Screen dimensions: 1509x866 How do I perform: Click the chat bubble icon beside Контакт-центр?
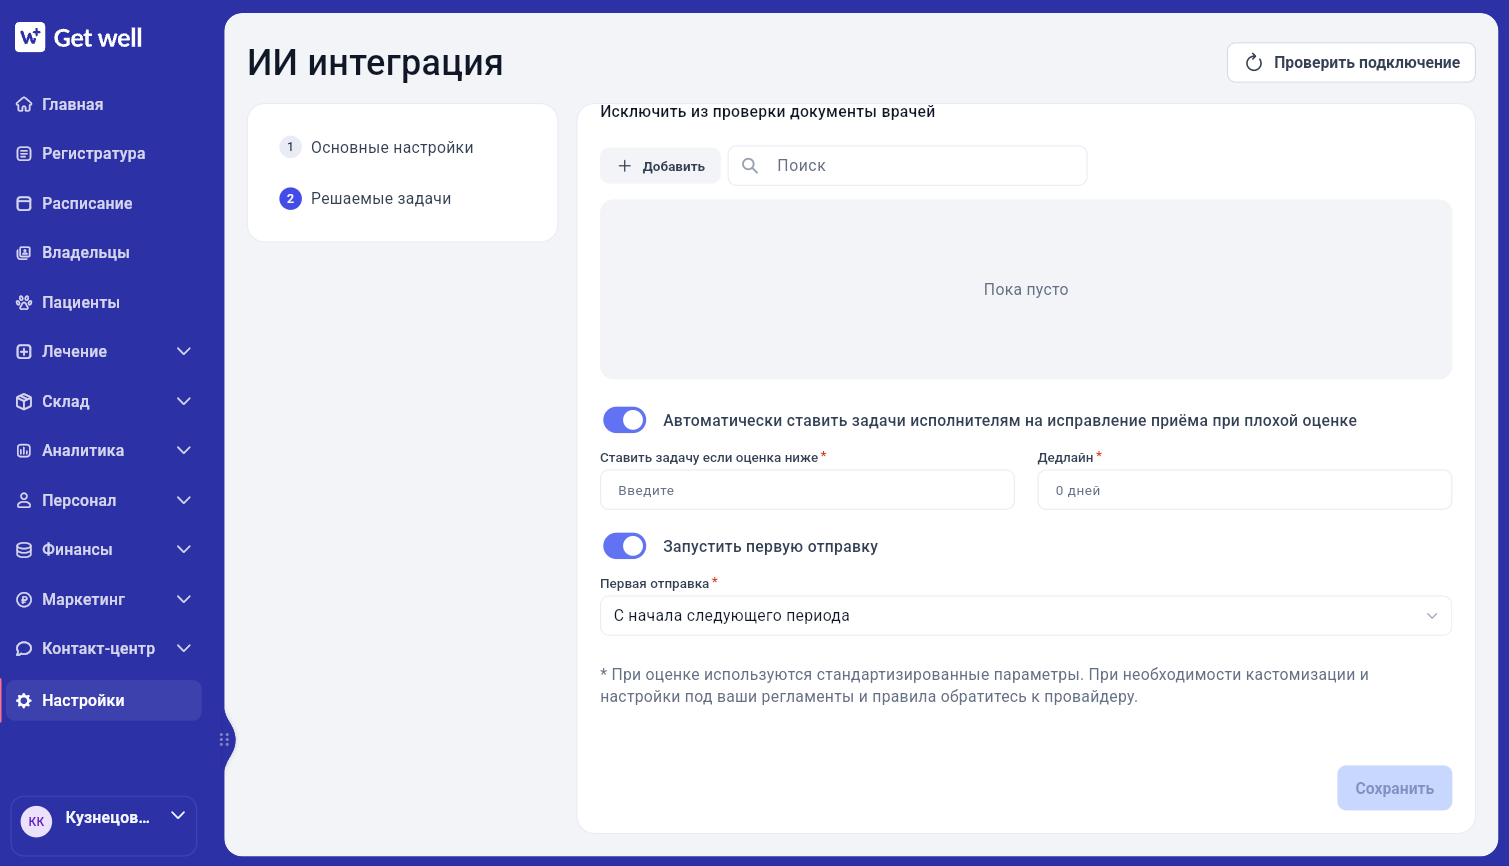pos(24,649)
